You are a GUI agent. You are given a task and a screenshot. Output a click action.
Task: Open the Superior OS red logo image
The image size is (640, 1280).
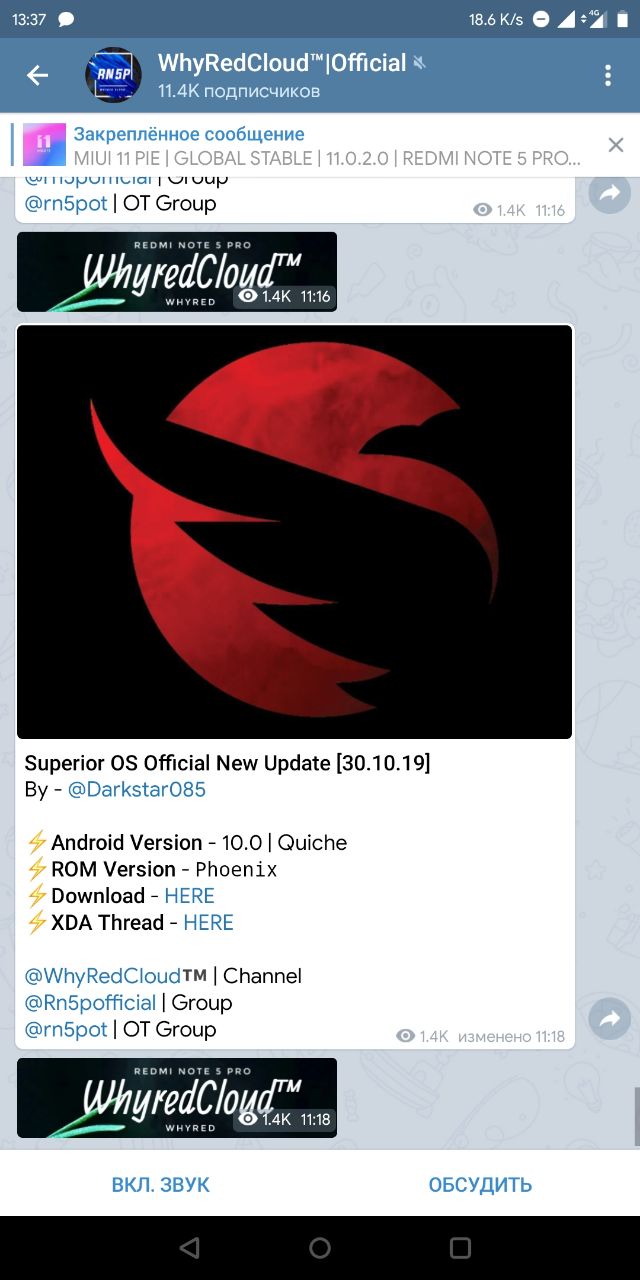coord(295,532)
